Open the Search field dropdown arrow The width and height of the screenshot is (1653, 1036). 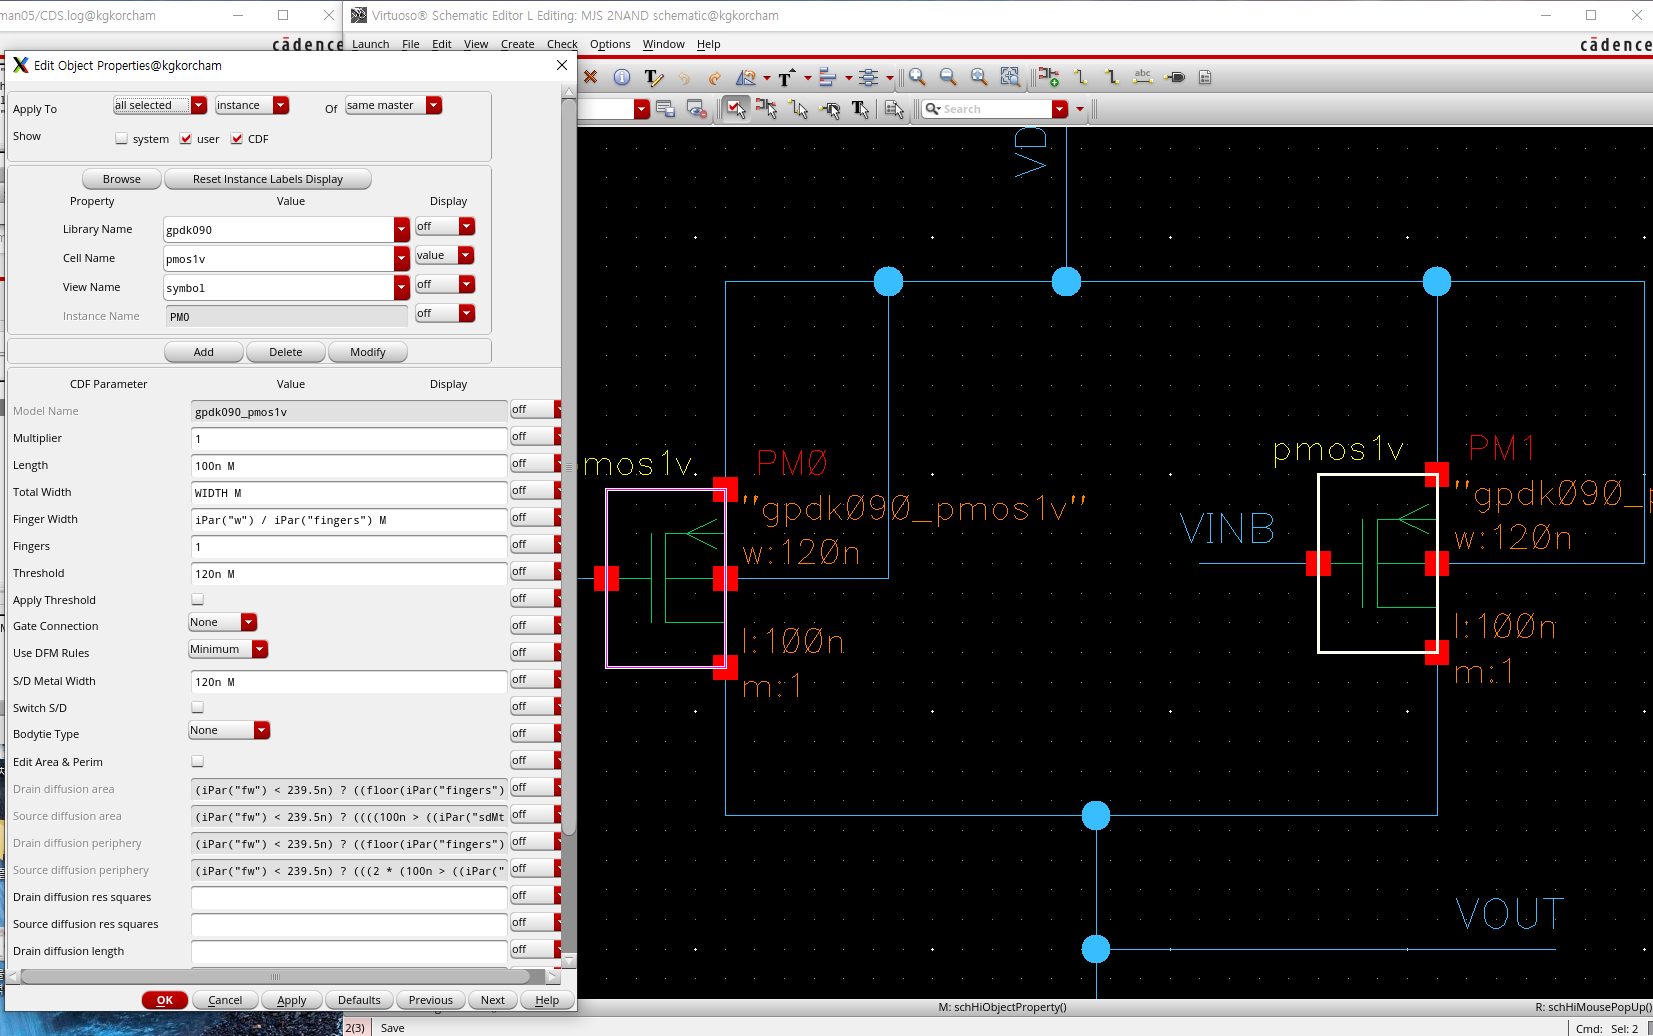1060,109
